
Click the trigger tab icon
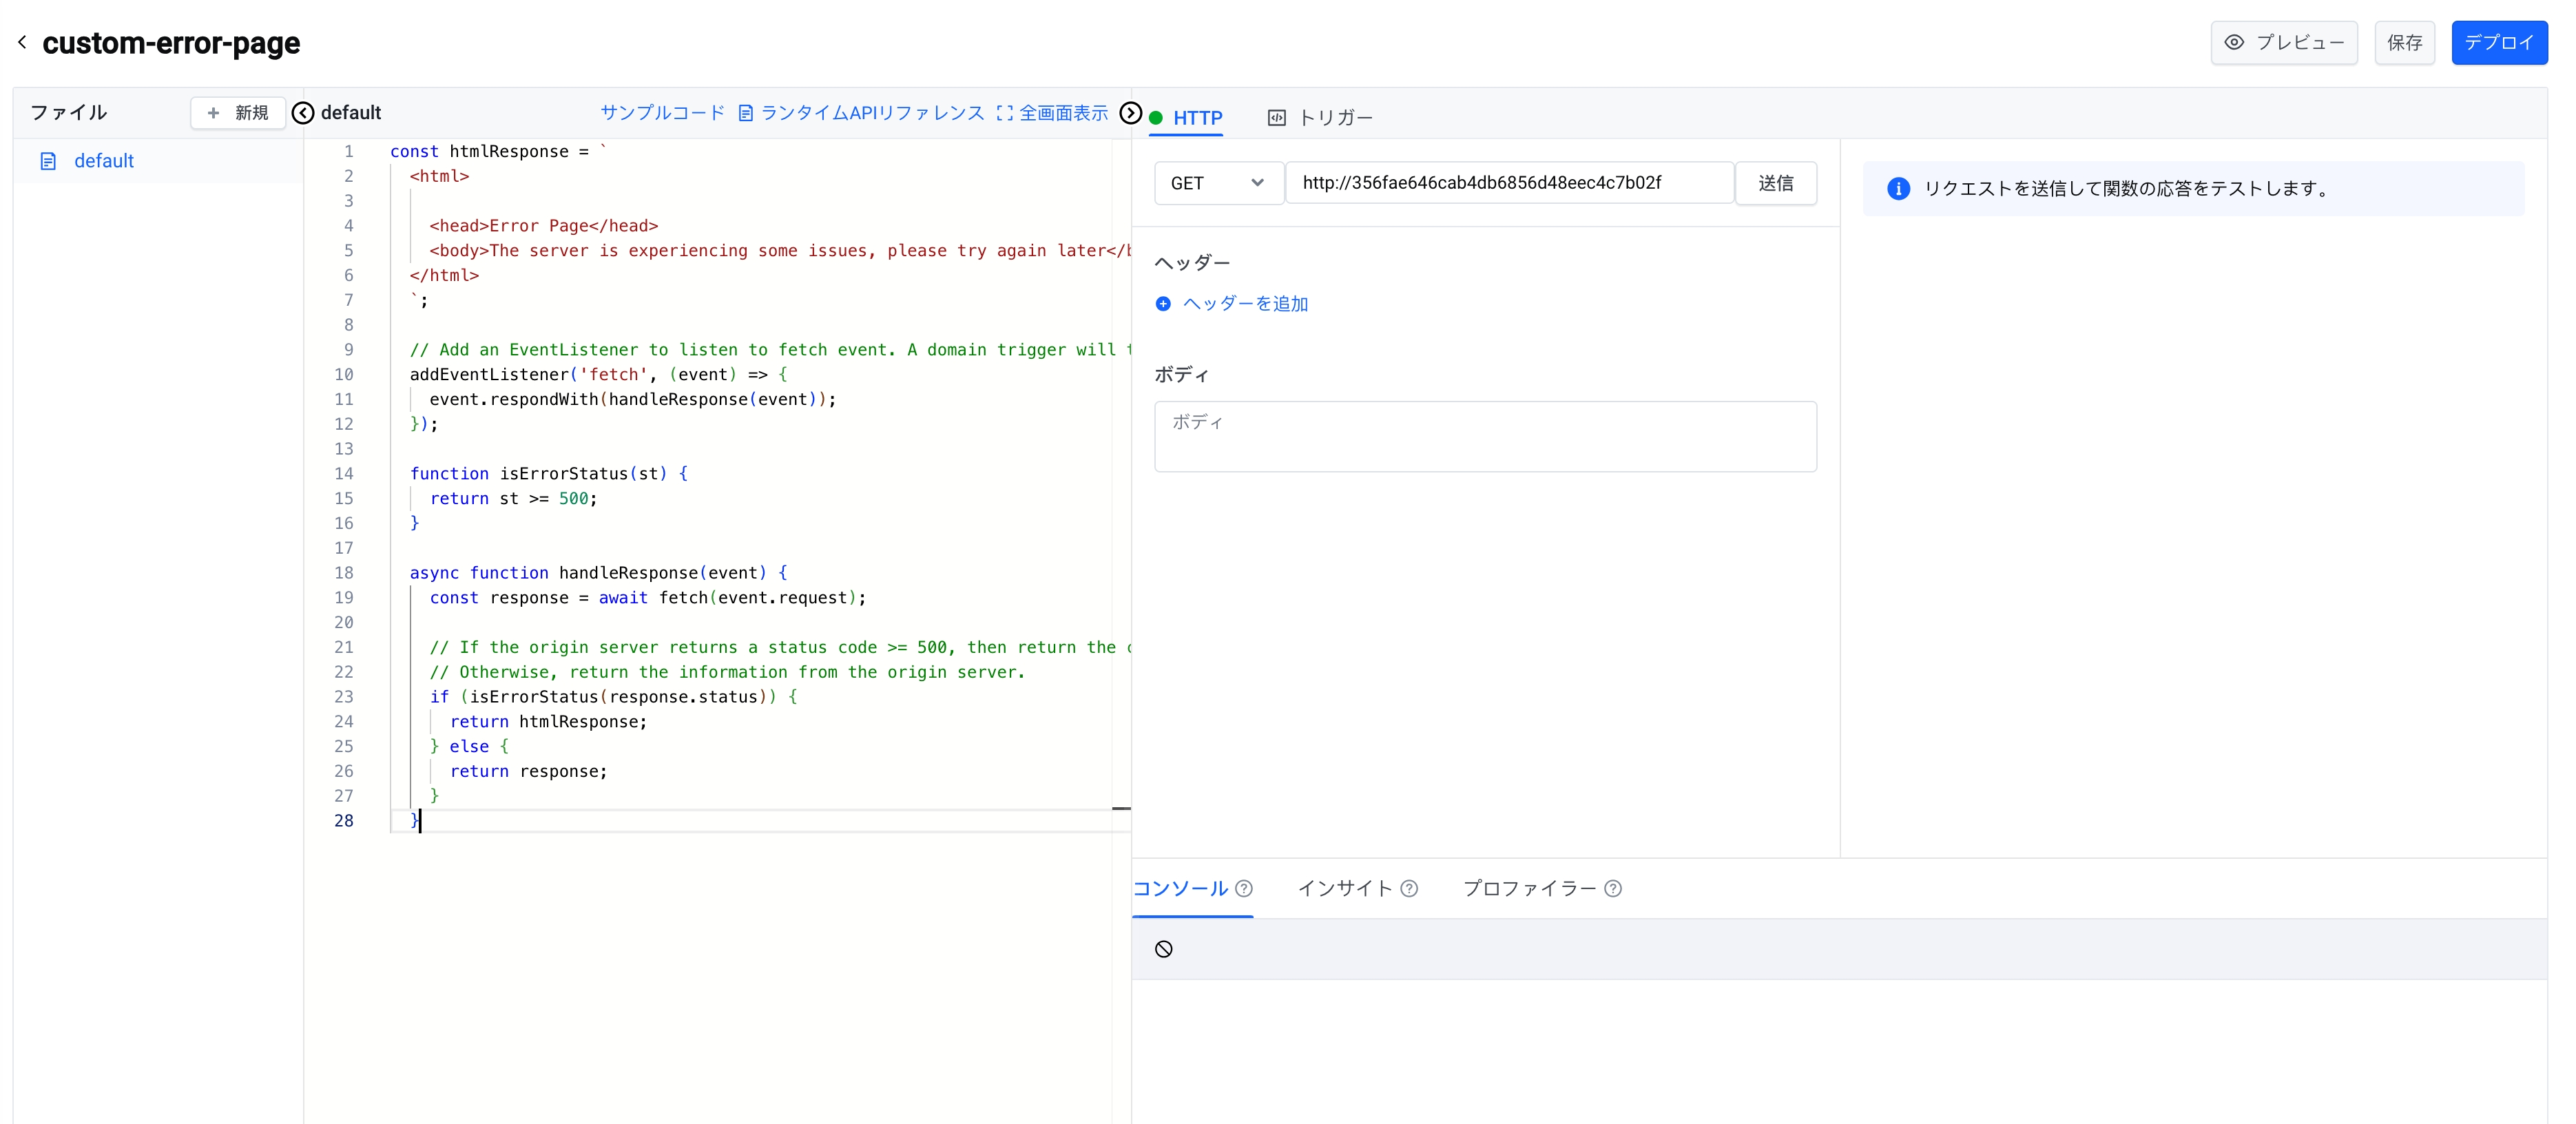click(1276, 118)
